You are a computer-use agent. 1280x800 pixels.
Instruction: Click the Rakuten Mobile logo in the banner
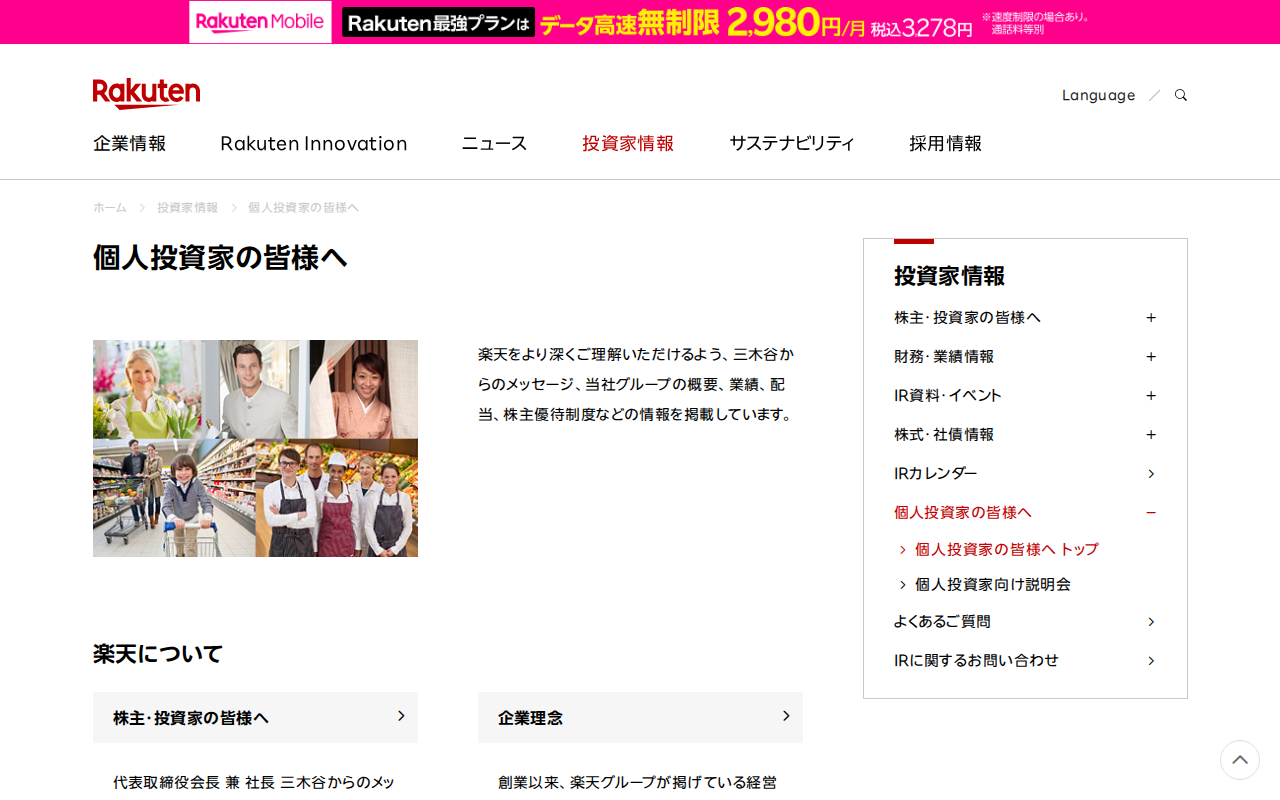point(260,22)
